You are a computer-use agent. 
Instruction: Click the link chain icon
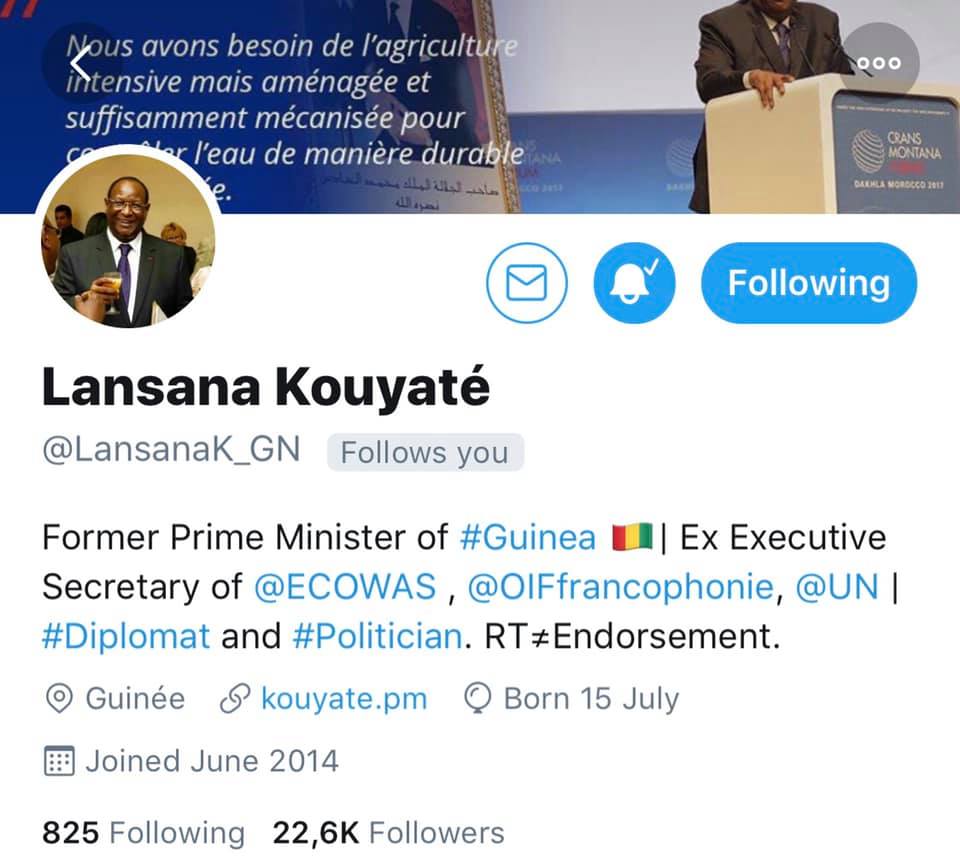pyautogui.click(x=235, y=699)
